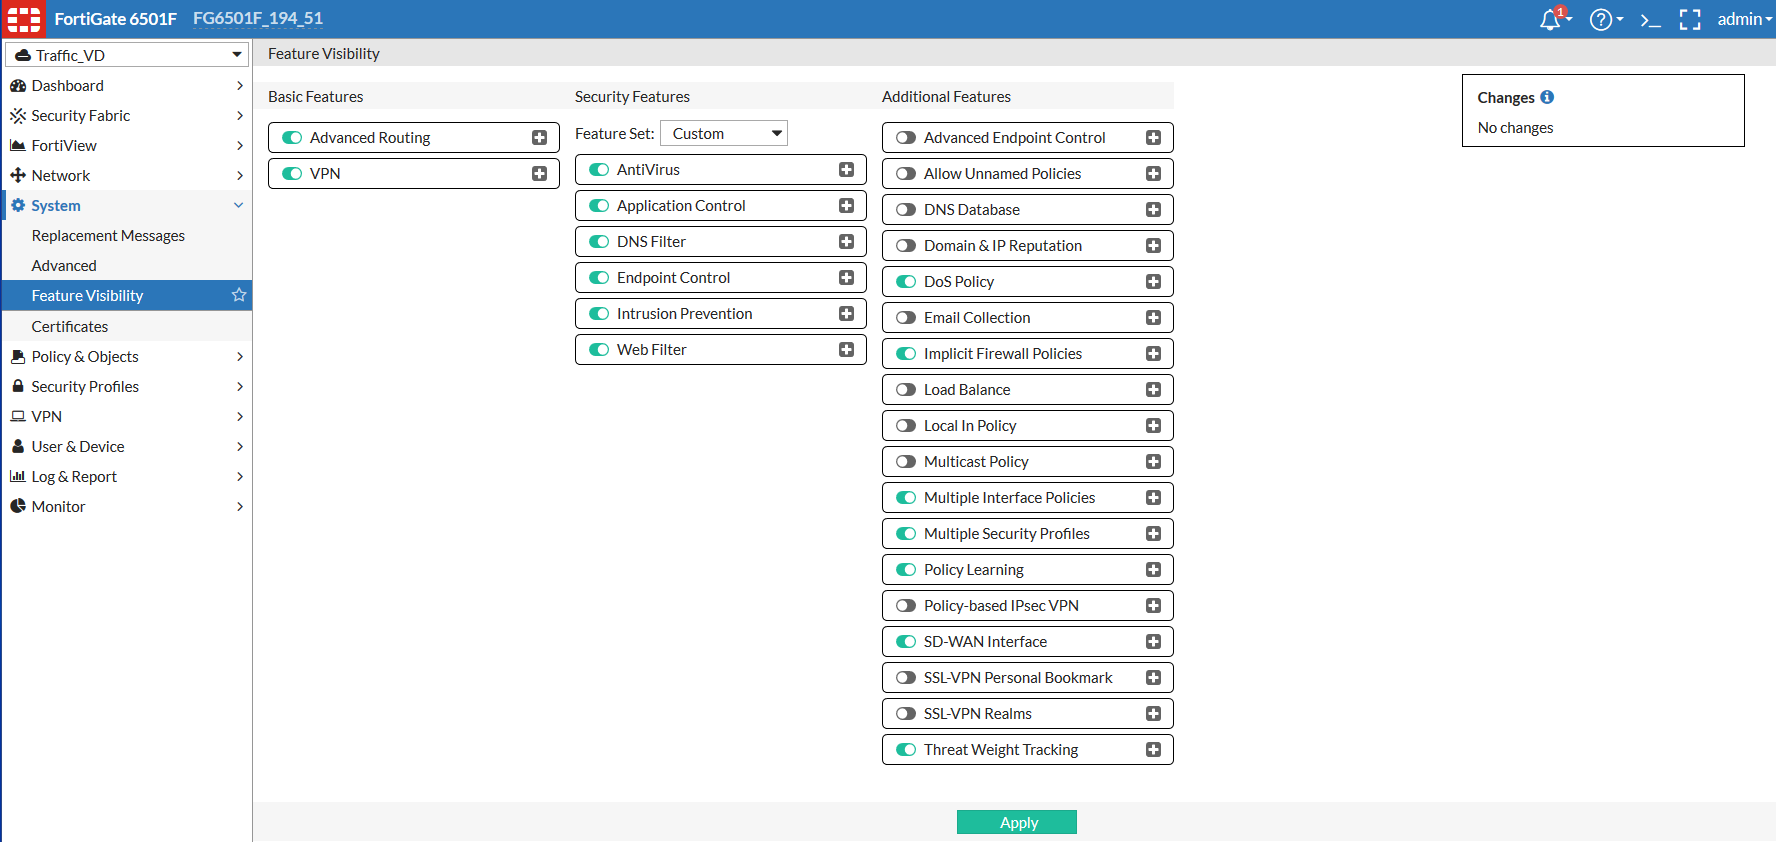The image size is (1776, 842).
Task: Expand the Security Fabric chevron
Action: (240, 116)
